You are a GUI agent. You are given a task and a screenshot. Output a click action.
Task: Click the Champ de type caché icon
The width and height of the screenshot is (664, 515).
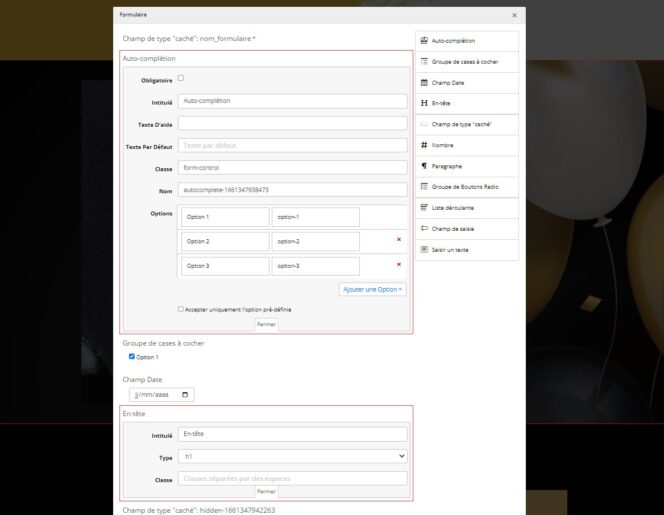tap(424, 124)
